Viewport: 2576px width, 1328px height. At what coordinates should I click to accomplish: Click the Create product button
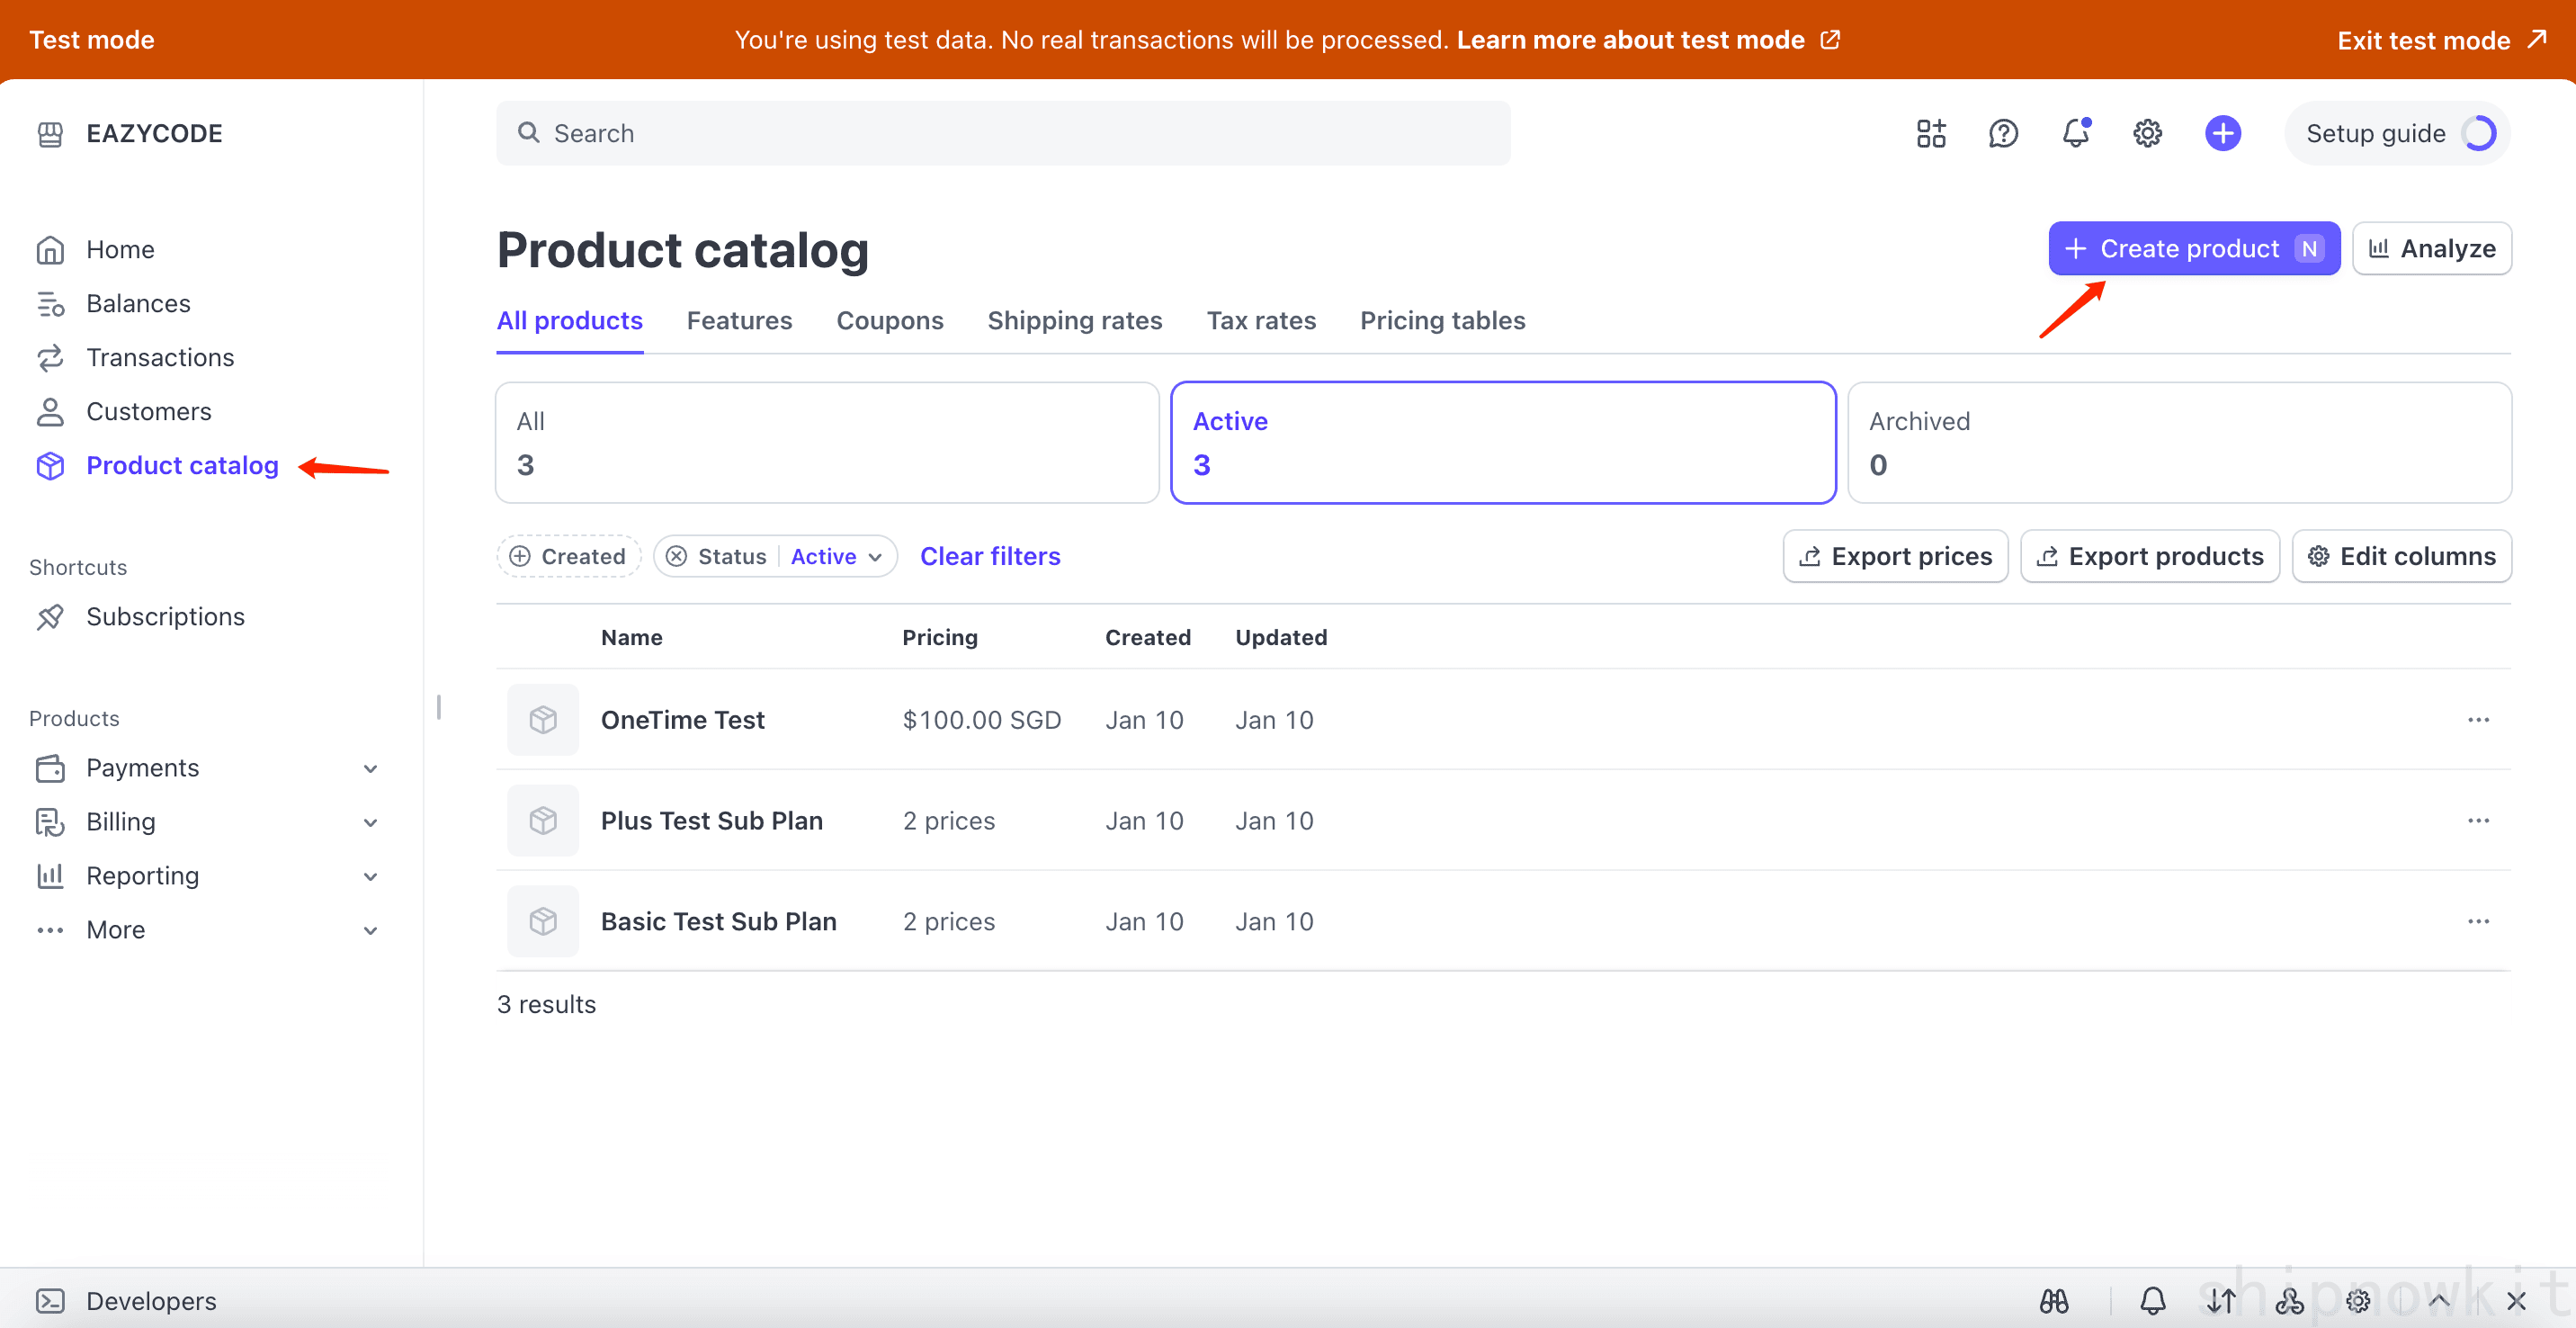tap(2193, 248)
